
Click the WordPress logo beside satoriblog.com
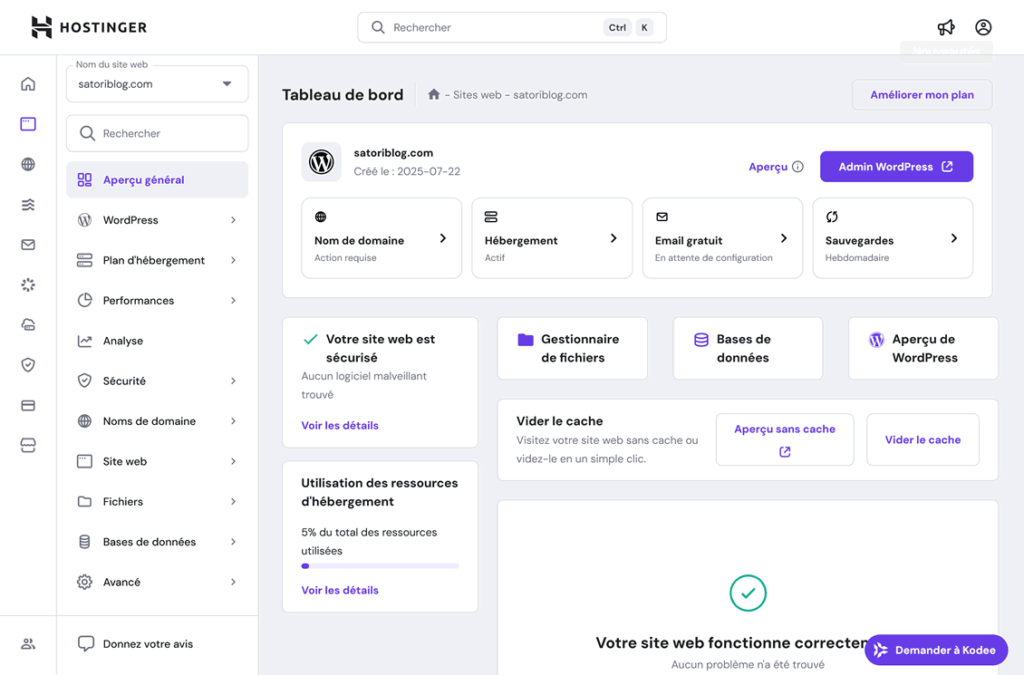click(x=321, y=162)
